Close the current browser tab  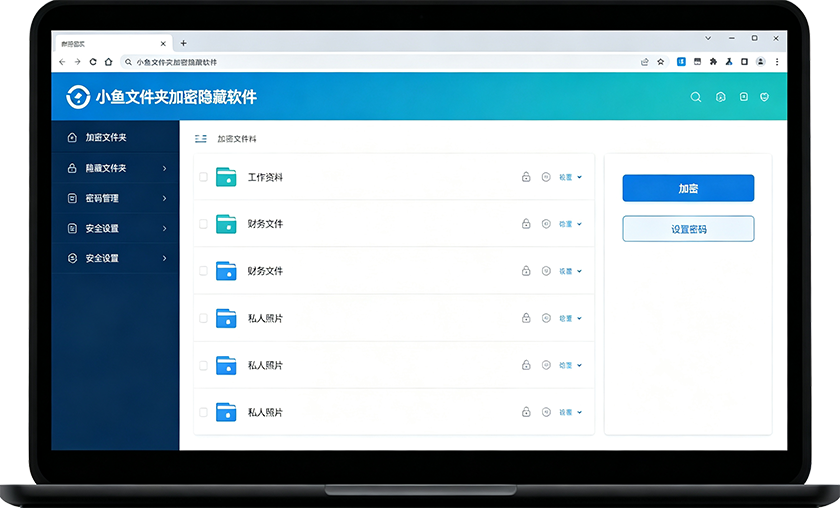pos(163,44)
